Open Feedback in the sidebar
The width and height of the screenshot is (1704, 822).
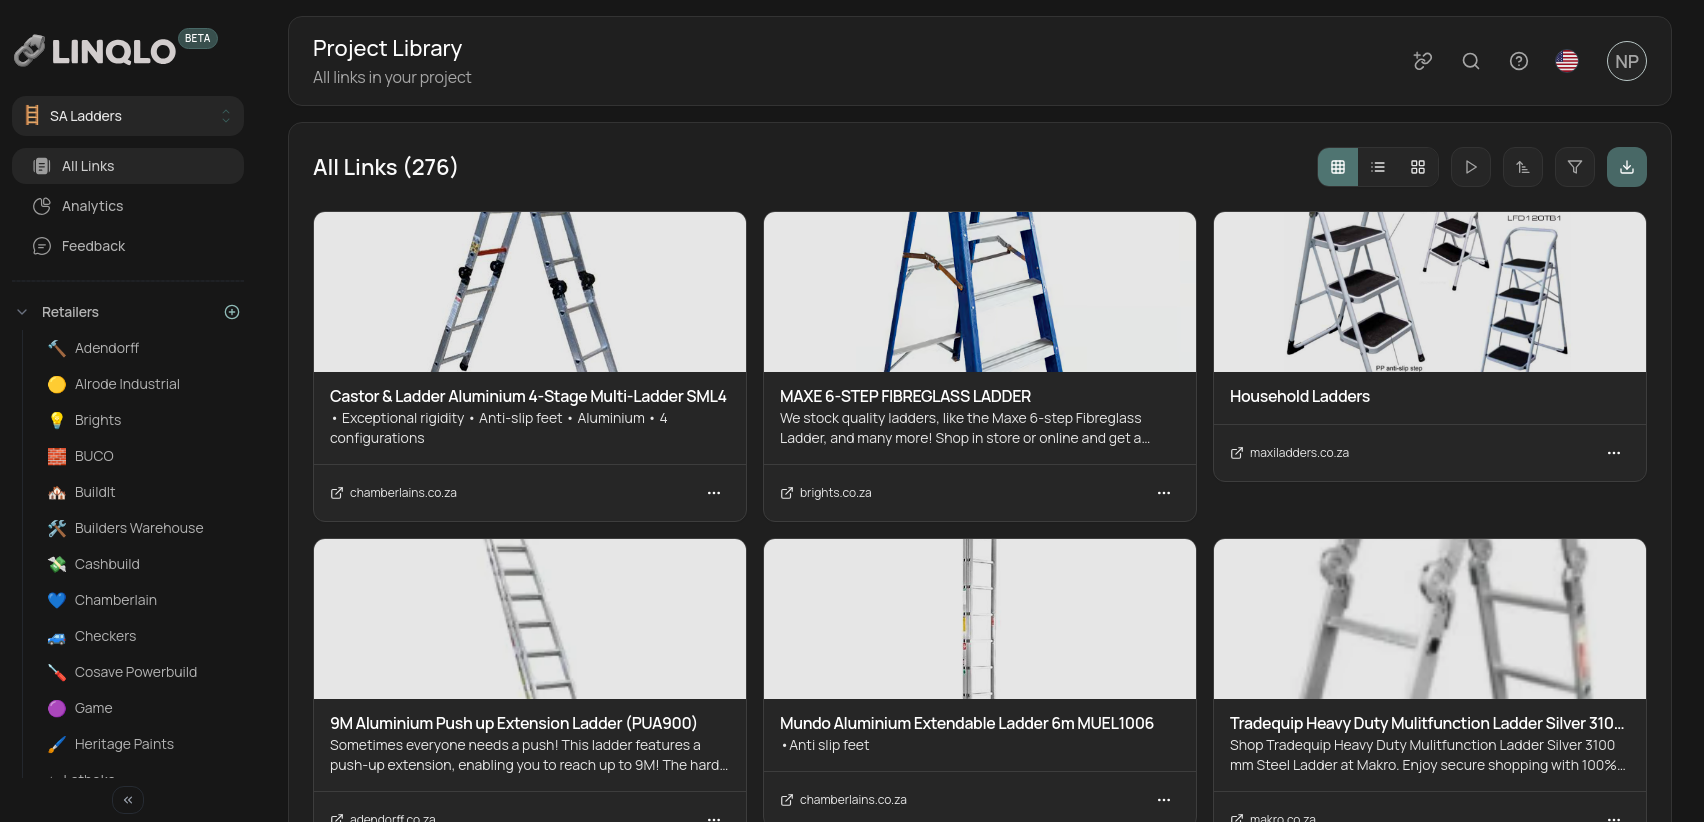click(93, 246)
